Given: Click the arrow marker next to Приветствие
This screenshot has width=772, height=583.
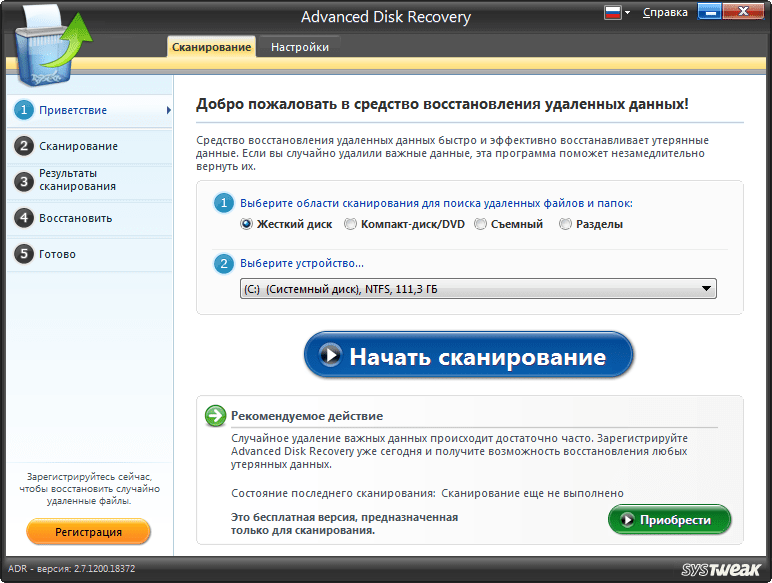Looking at the screenshot, I should click(x=168, y=110).
